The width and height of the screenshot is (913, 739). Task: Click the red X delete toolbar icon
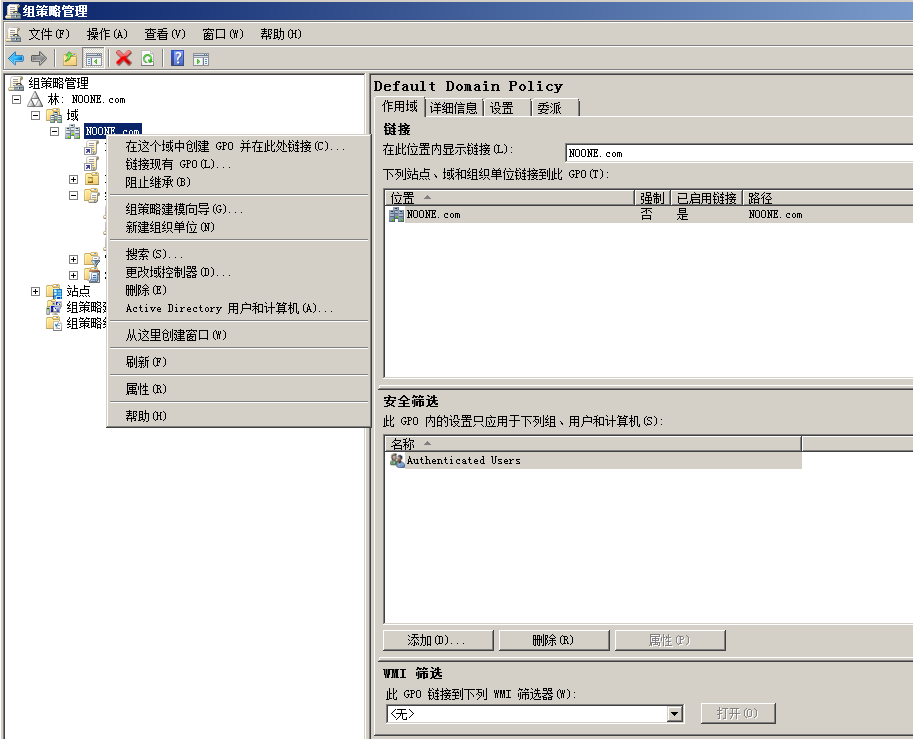coord(123,58)
